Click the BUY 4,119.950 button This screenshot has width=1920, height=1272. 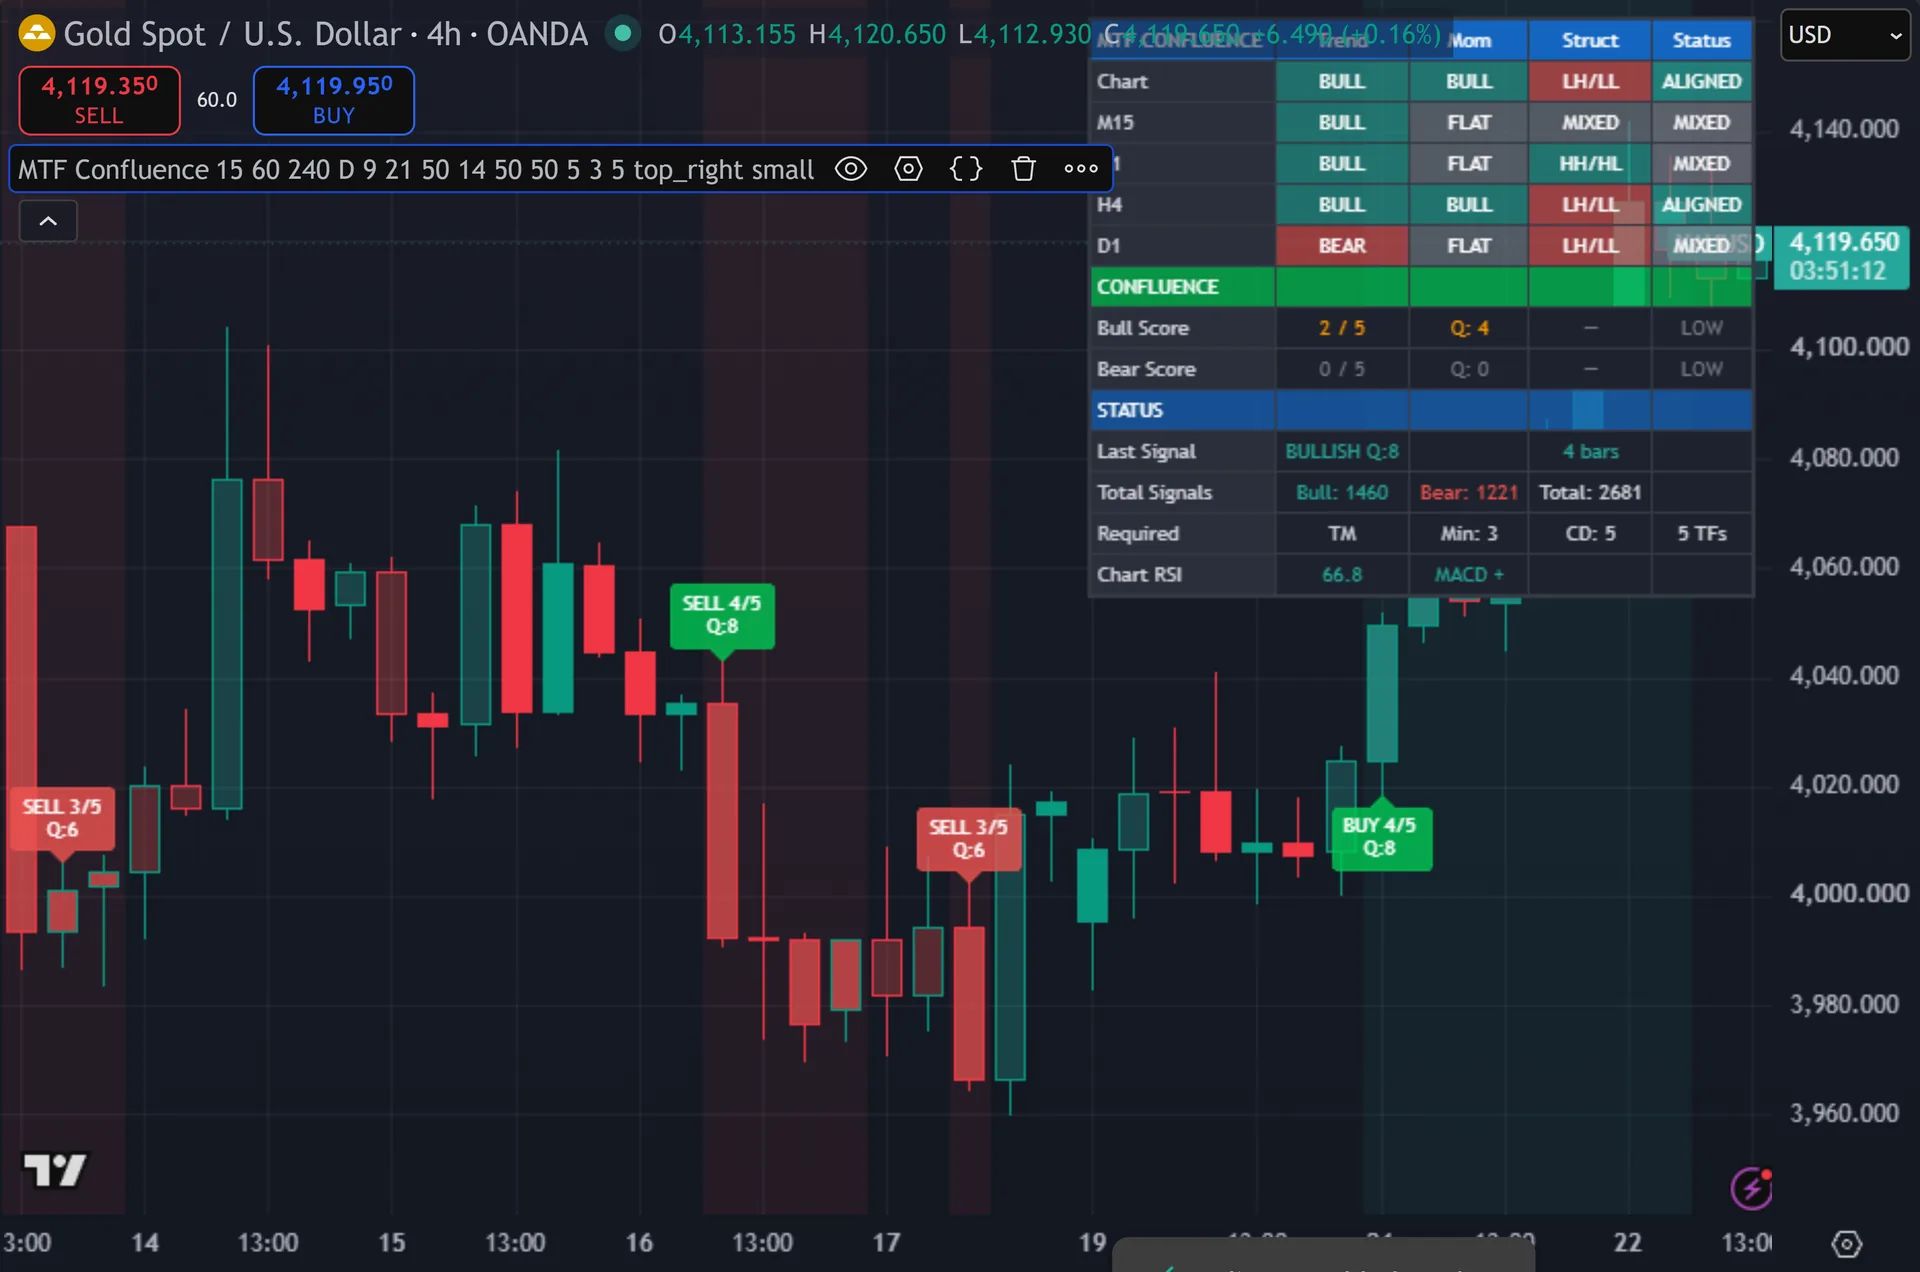334,100
